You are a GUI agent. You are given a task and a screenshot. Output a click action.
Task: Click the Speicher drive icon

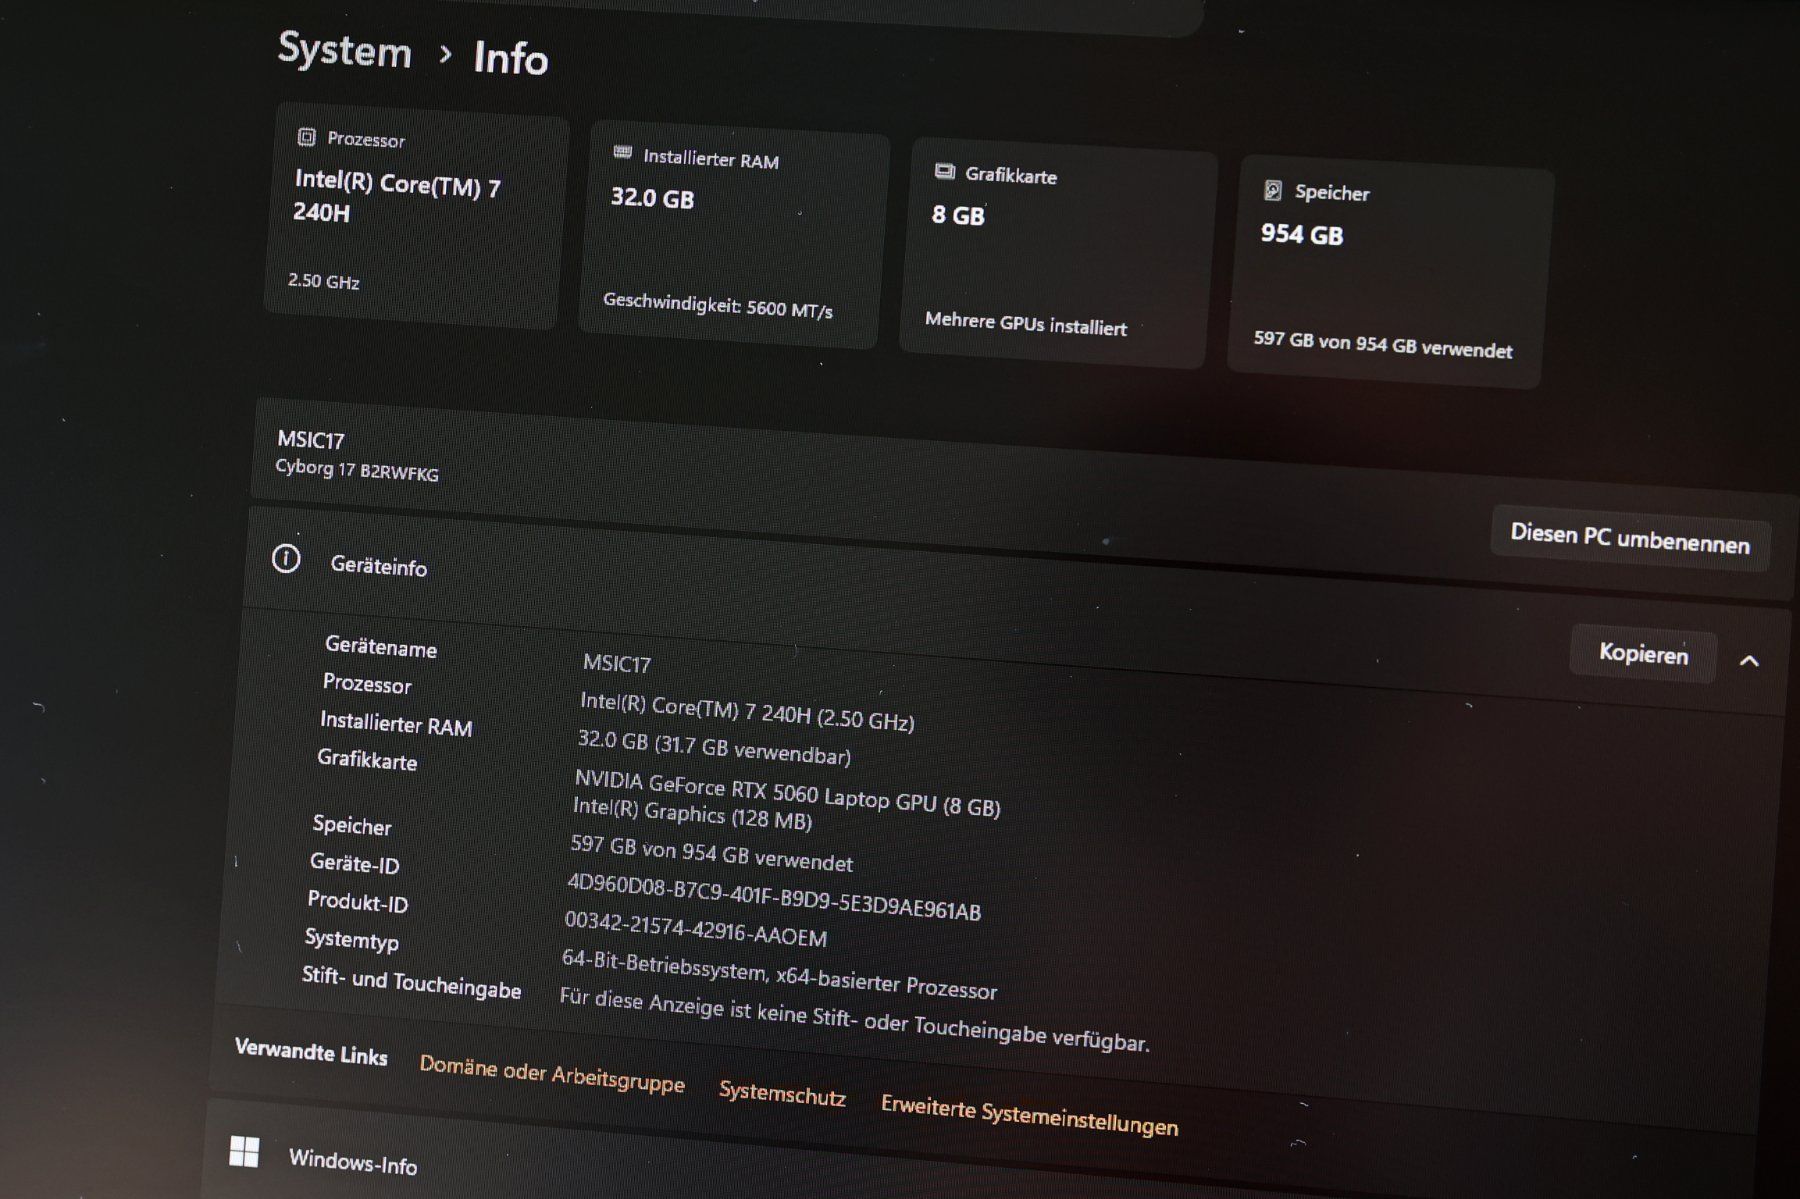(1273, 189)
